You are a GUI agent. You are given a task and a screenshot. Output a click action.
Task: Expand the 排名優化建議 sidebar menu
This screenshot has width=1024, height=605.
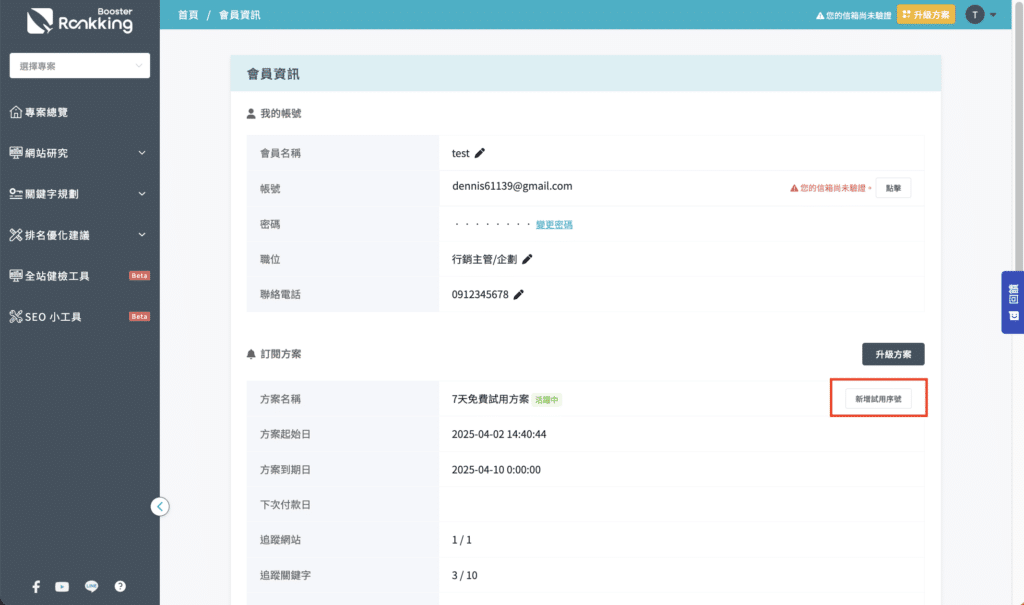(x=80, y=235)
